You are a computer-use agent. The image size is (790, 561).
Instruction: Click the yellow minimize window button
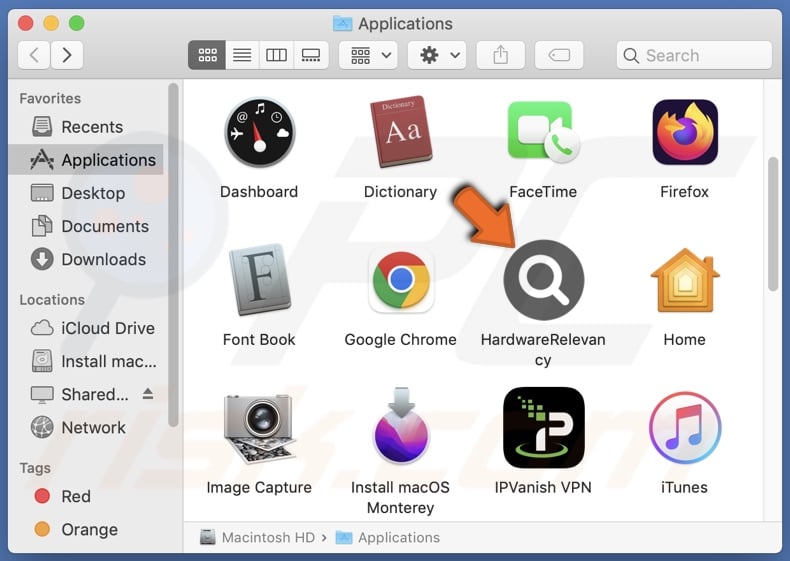tap(51, 23)
